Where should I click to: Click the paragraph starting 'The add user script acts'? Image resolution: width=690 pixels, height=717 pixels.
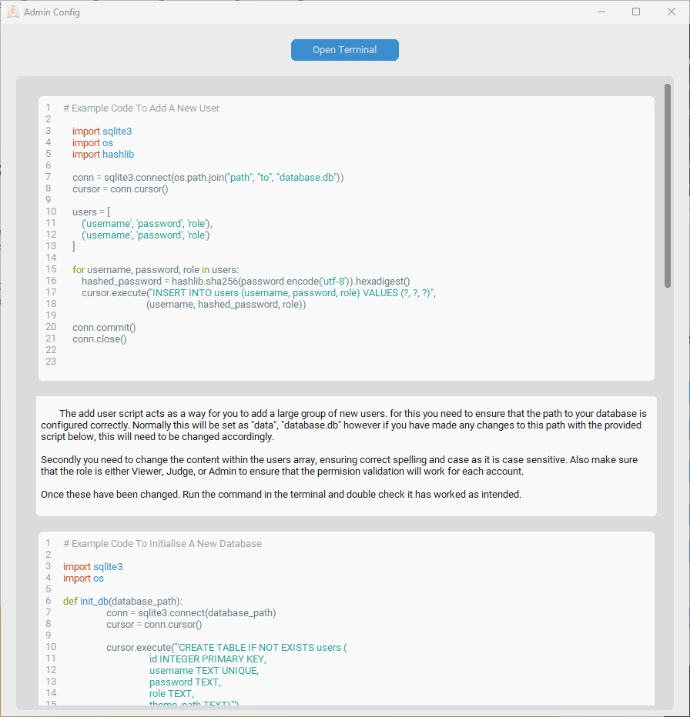343,425
